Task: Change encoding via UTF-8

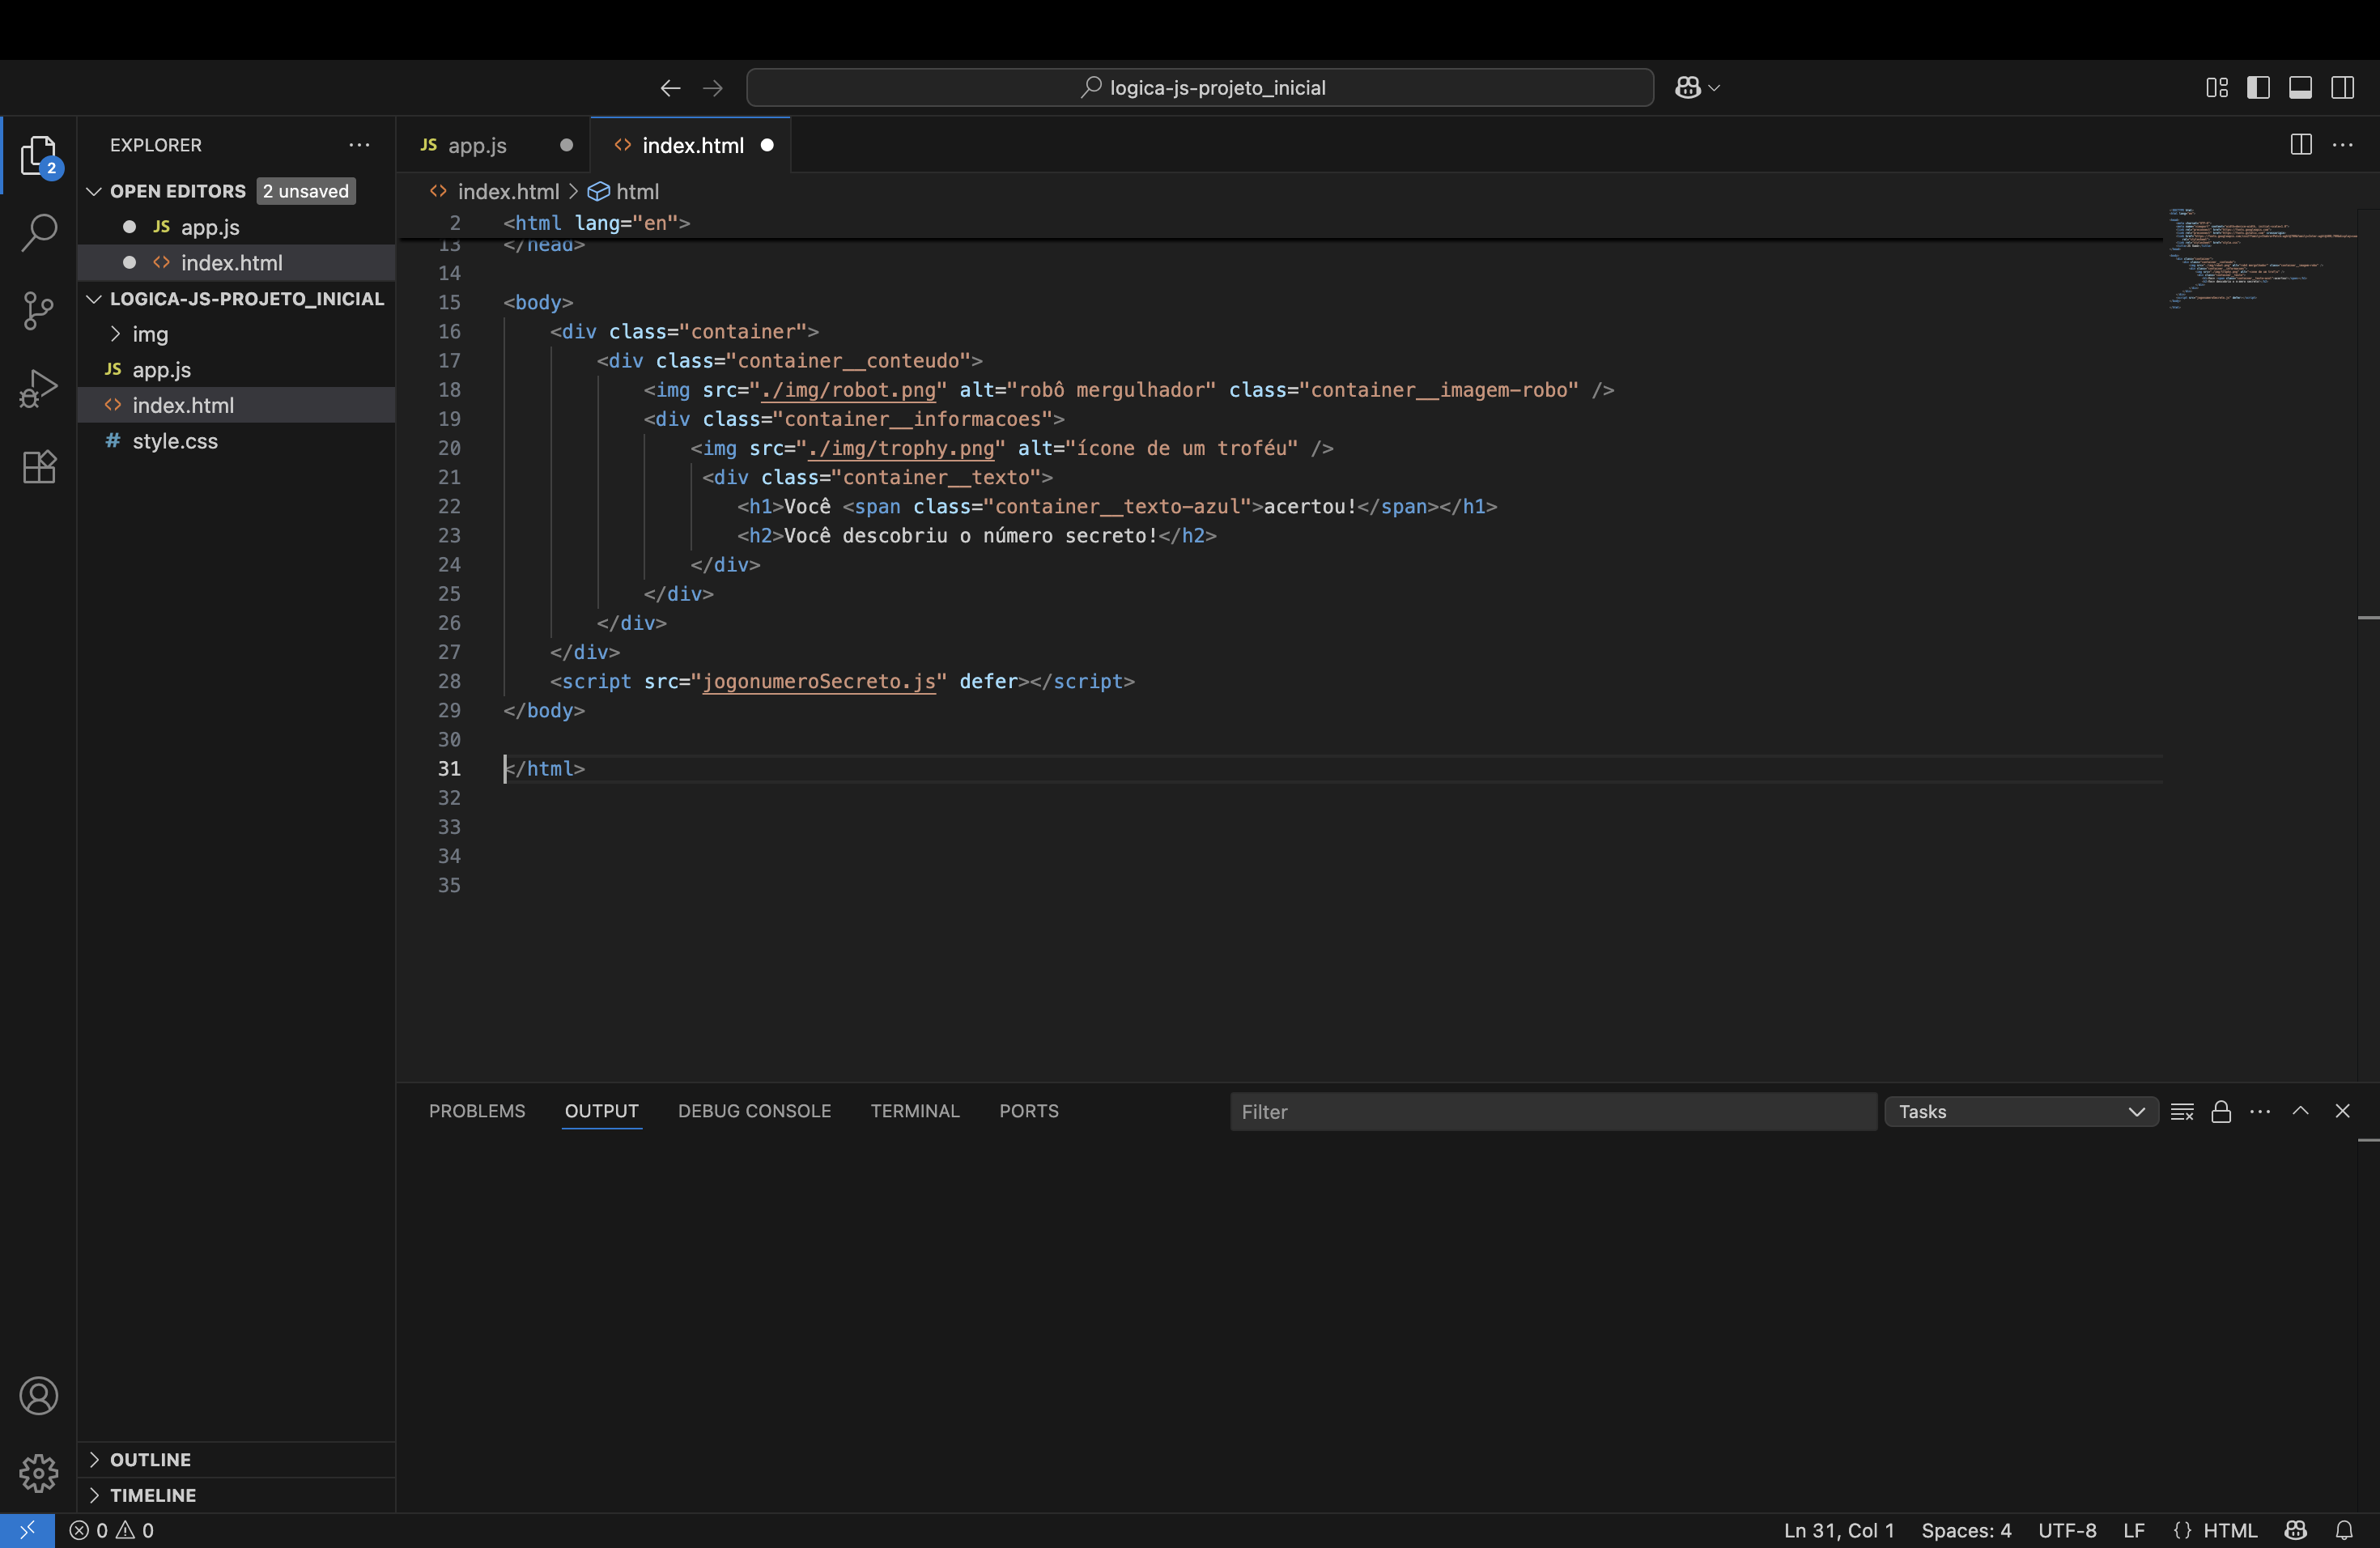Action: (x=2067, y=1530)
